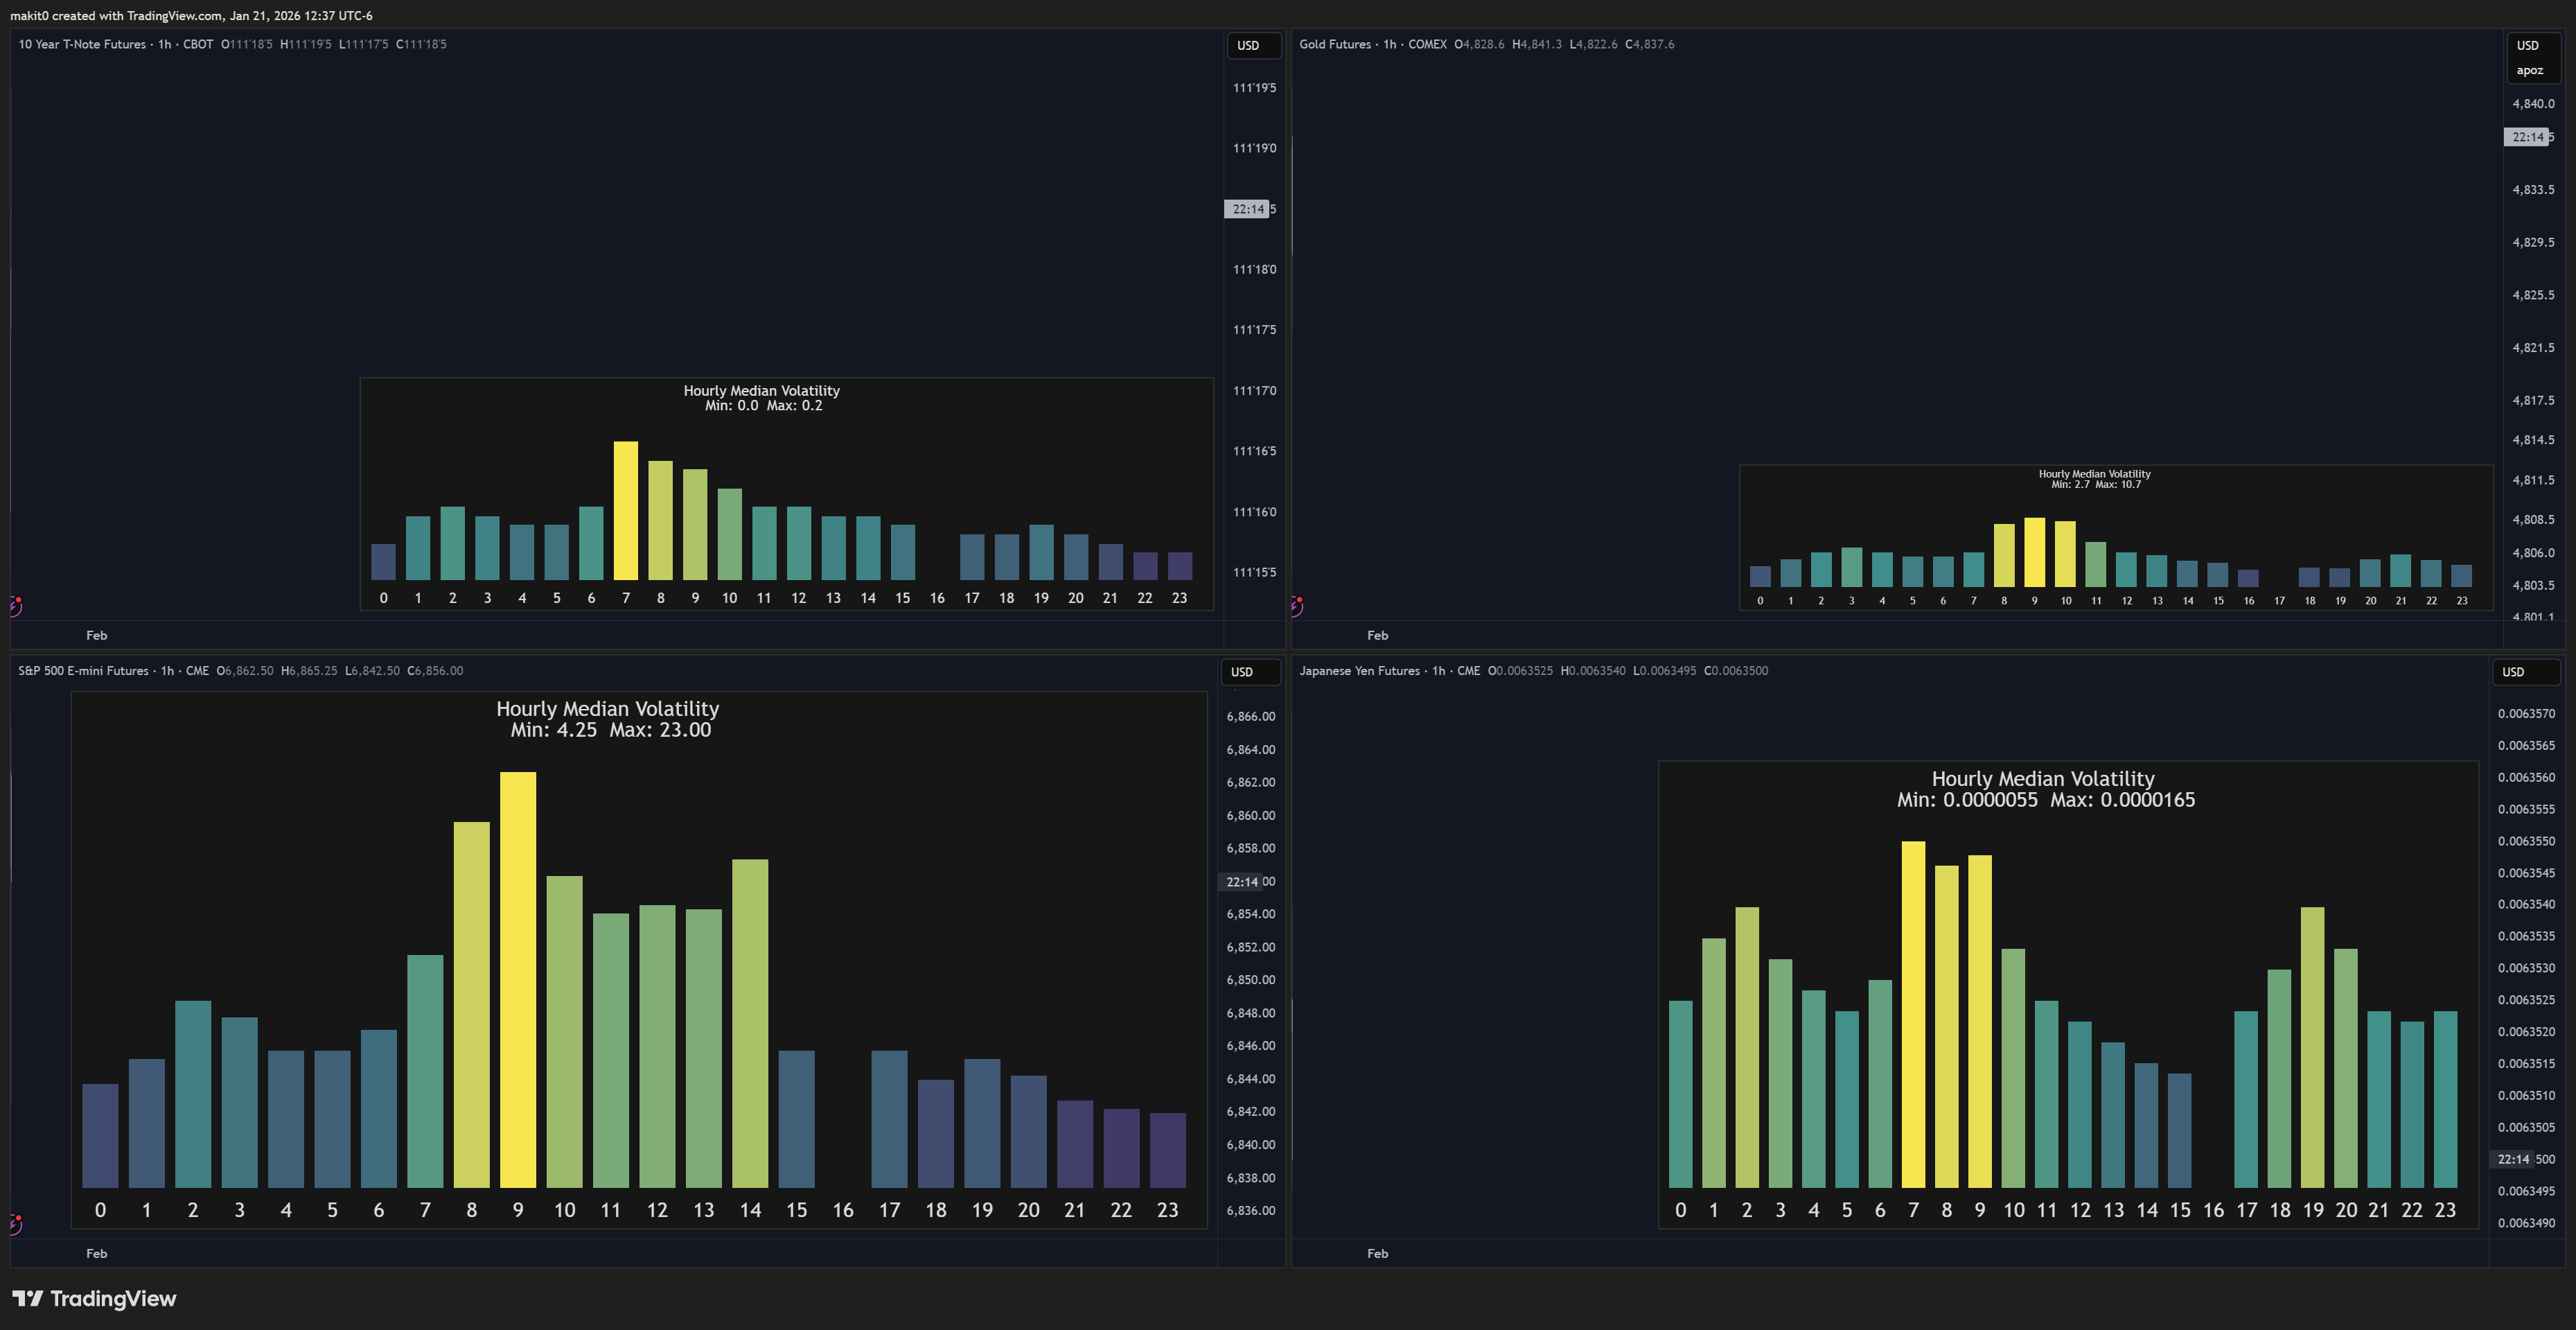
Task: Click the C0.0063500 close value in Yen header
Action: pyautogui.click(x=1736, y=671)
